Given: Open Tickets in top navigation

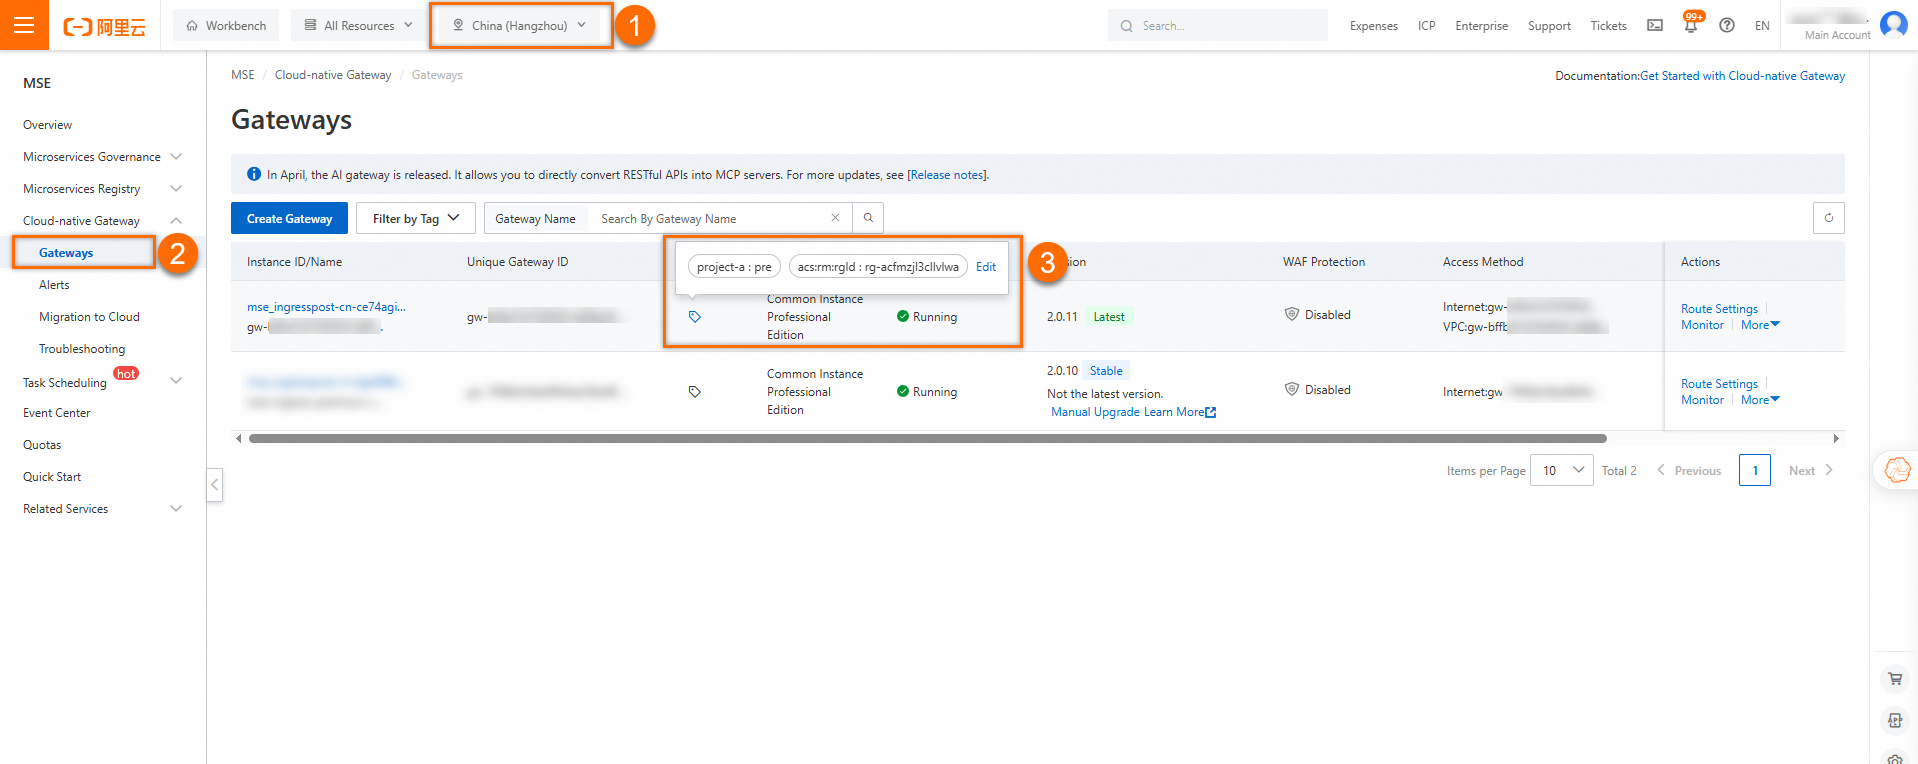Looking at the screenshot, I should (x=1608, y=26).
